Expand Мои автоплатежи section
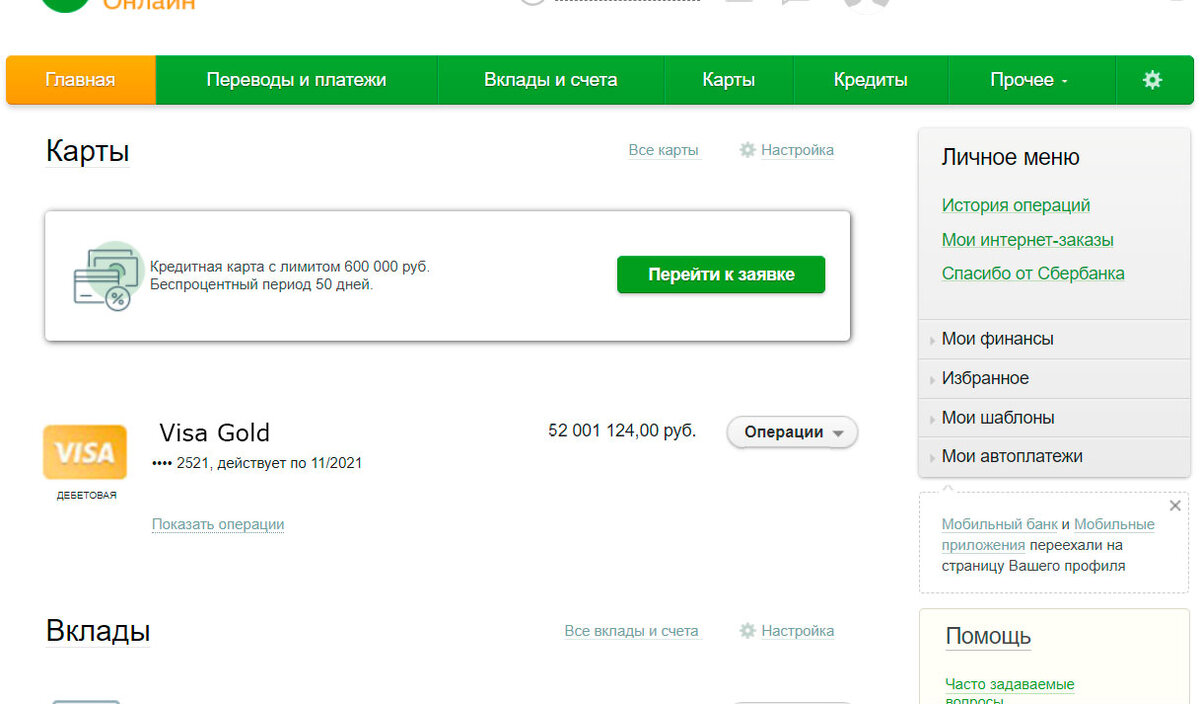This screenshot has height=704, width=1200. tap(1054, 456)
